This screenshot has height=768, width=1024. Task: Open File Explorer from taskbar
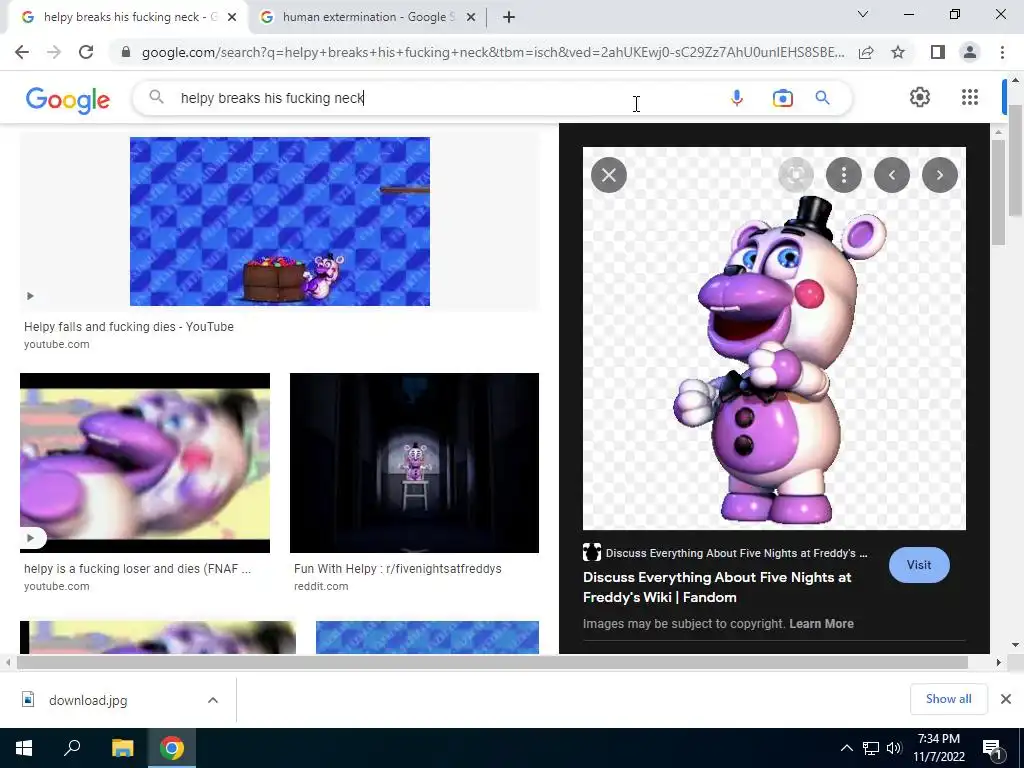click(x=122, y=748)
